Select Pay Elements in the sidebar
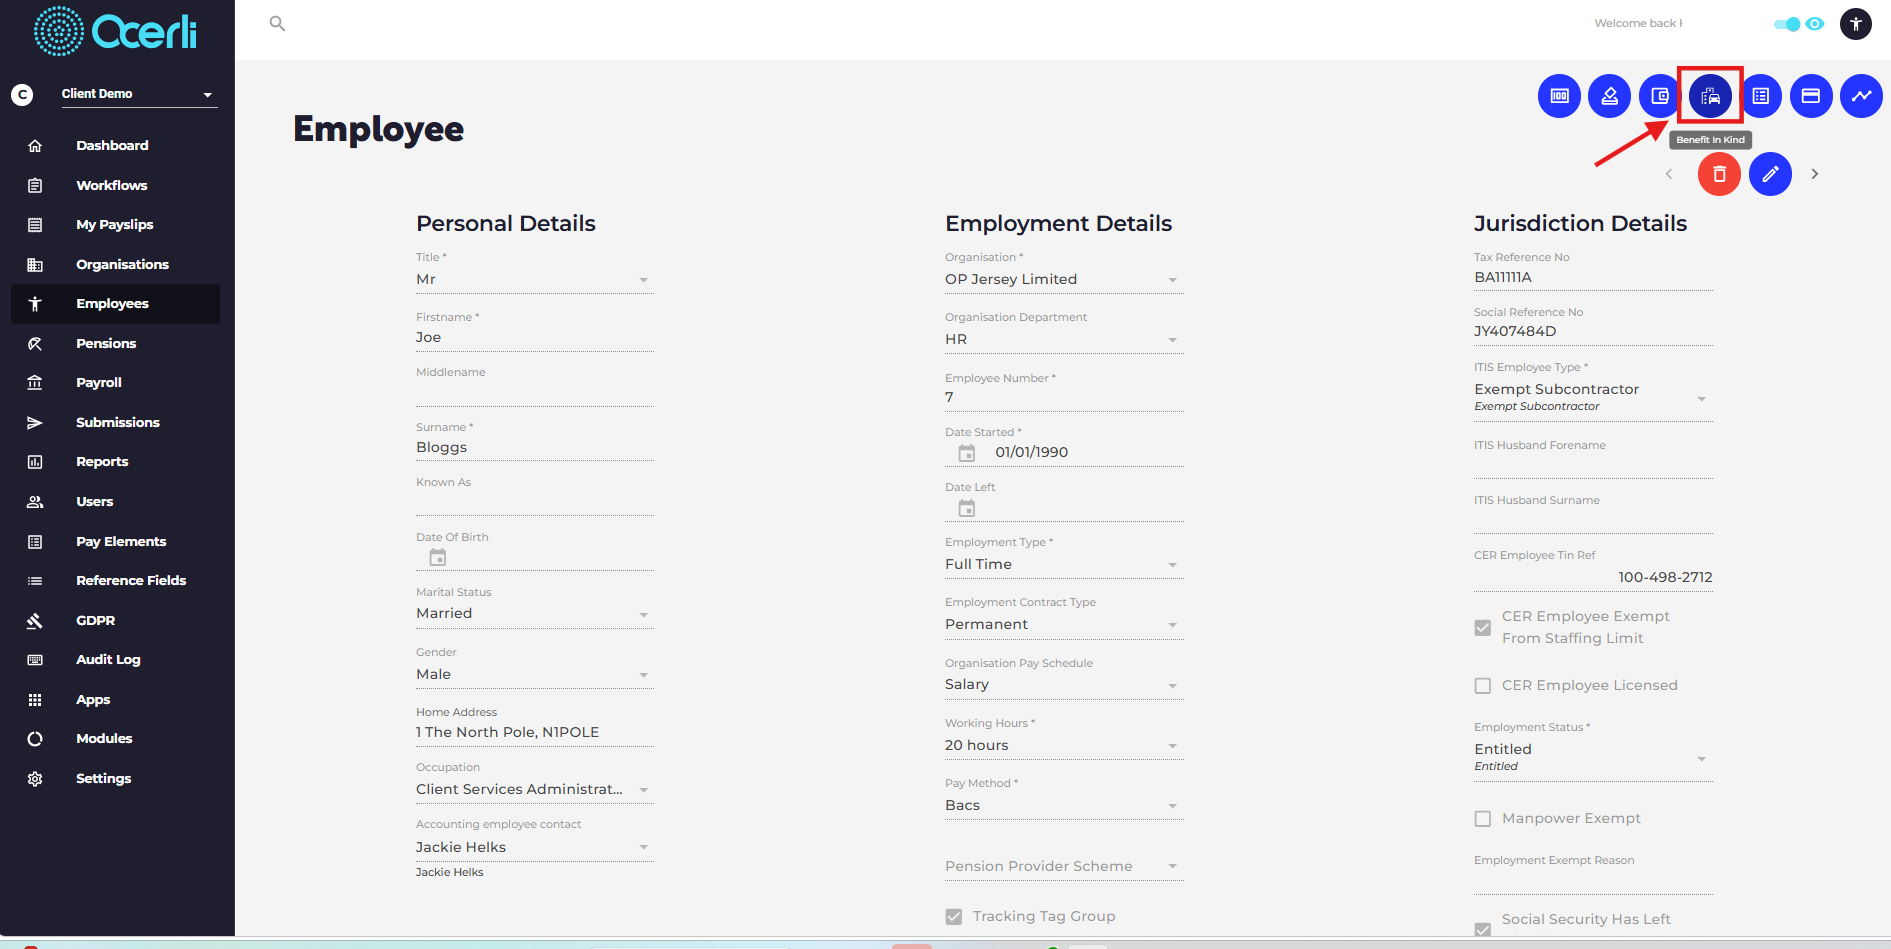This screenshot has height=949, width=1891. (115, 542)
